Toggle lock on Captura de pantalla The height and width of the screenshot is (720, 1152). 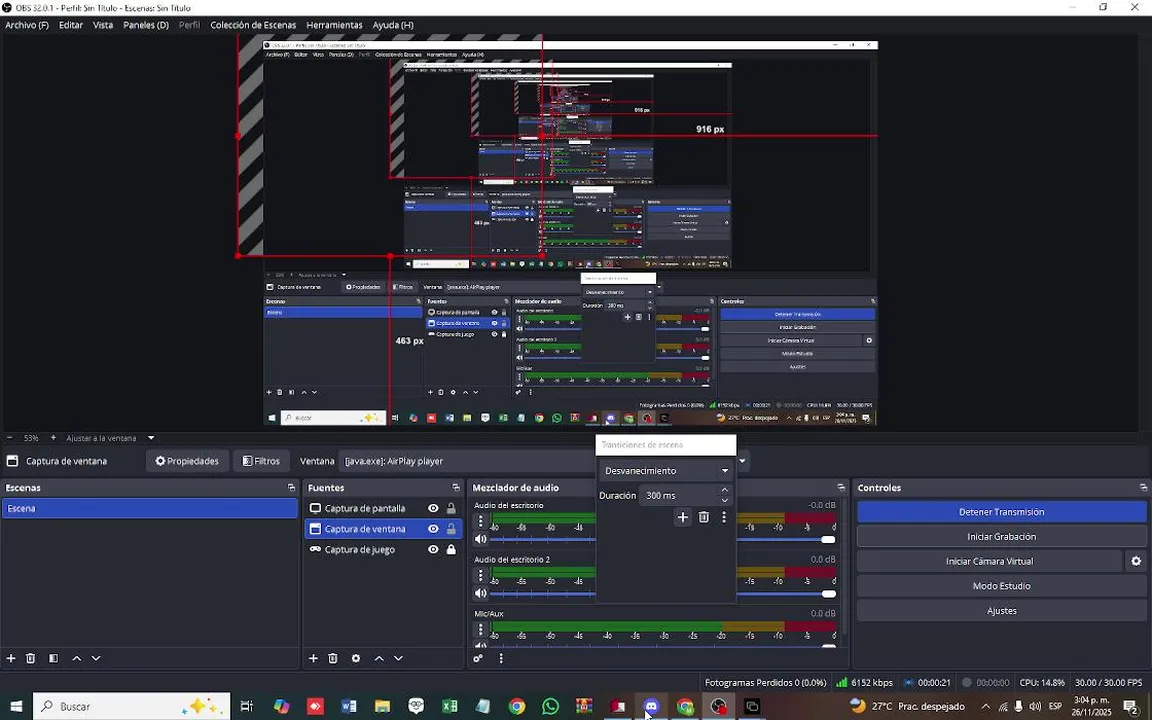tap(451, 508)
